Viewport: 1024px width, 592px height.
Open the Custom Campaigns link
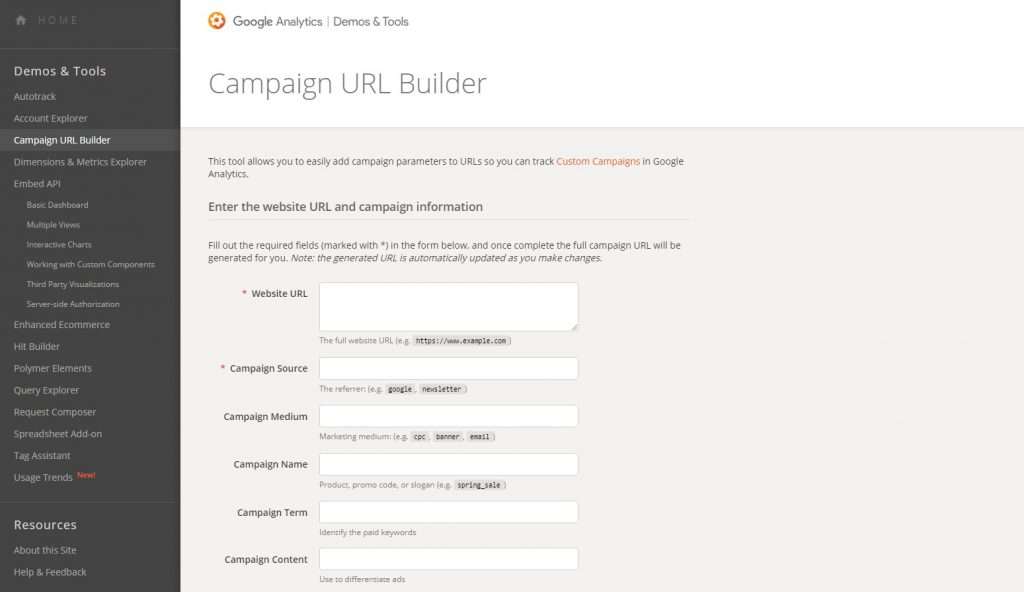tap(598, 161)
